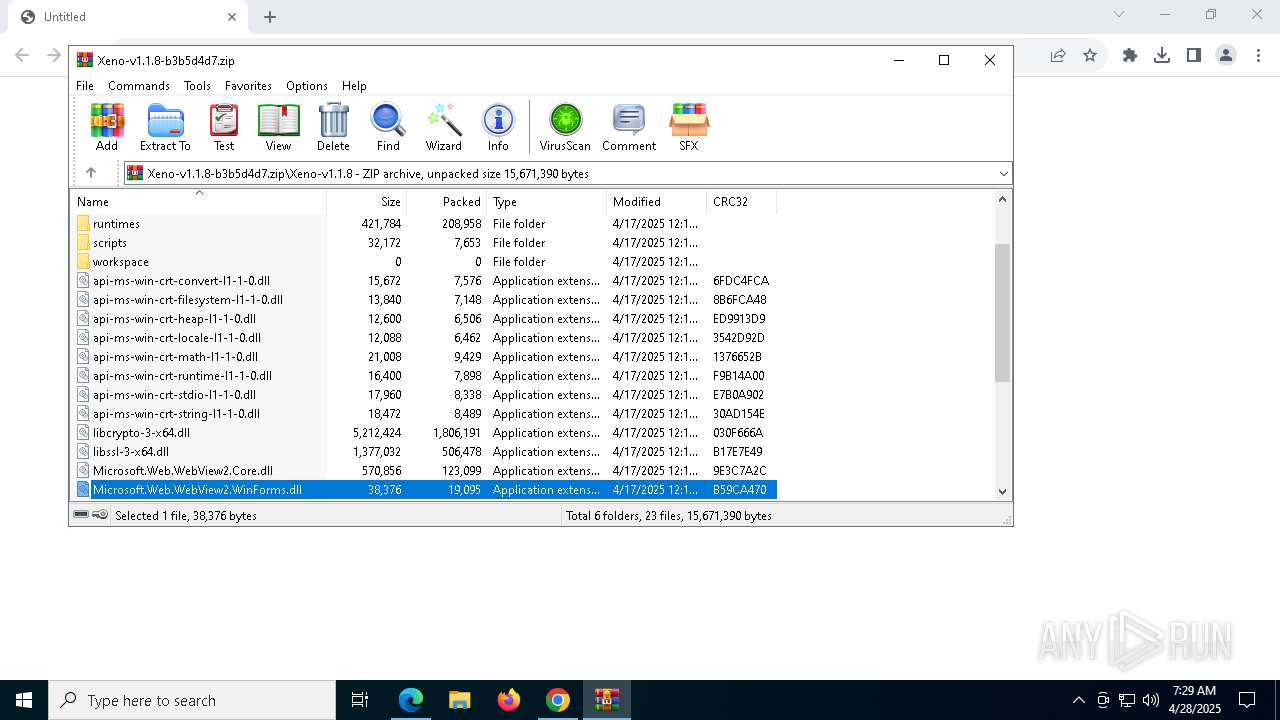Click the Windows Start button
The width and height of the screenshot is (1280, 720).
[24, 700]
